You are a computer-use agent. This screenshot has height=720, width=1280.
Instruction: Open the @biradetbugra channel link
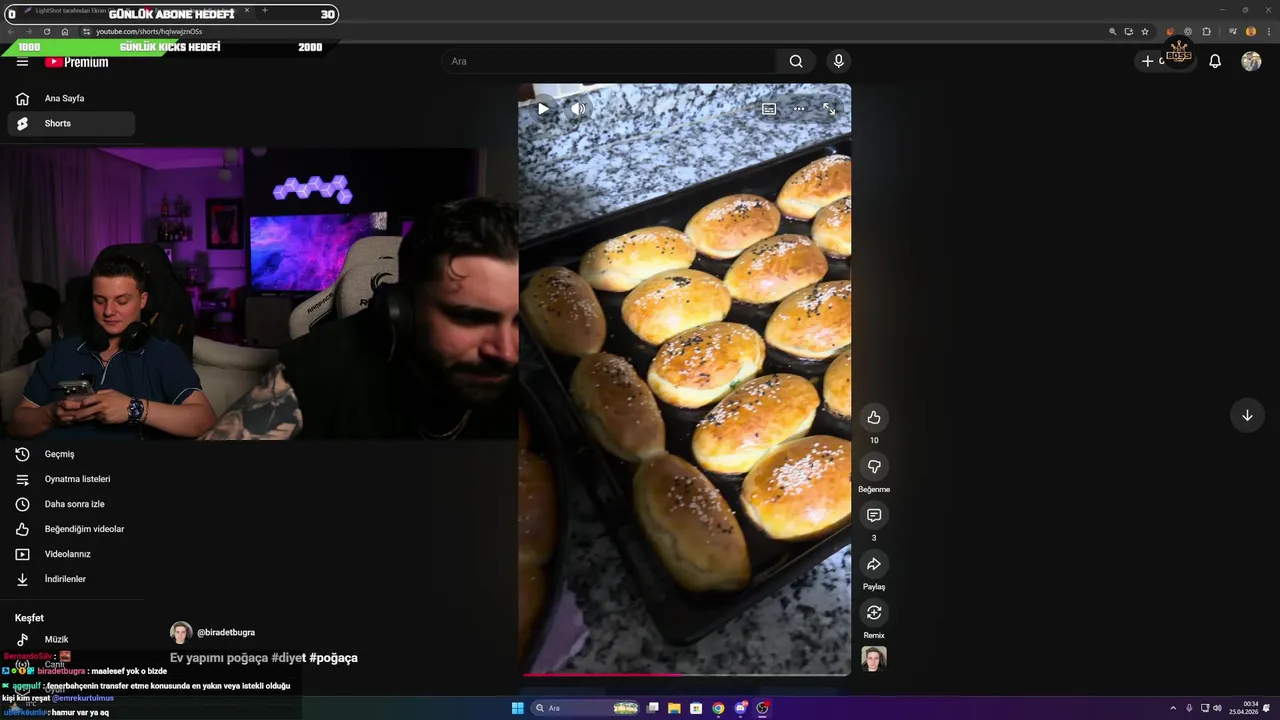tap(226, 632)
